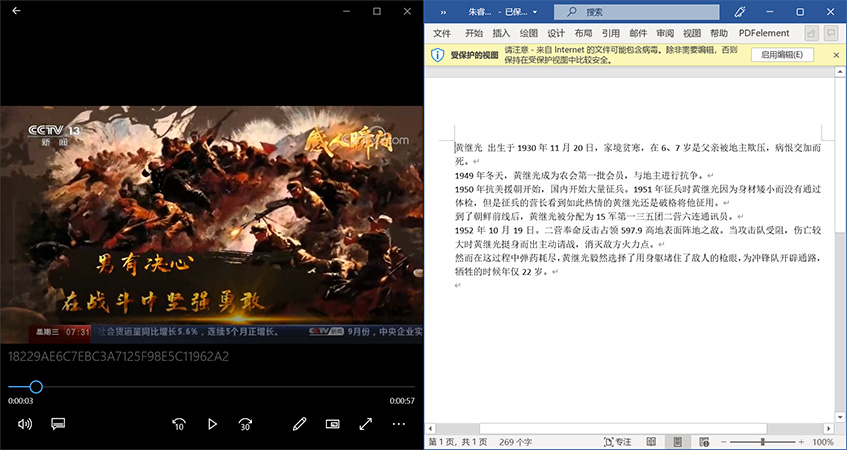Expand the Word quick access chevrons
This screenshot has height=450, width=847.
443,12
